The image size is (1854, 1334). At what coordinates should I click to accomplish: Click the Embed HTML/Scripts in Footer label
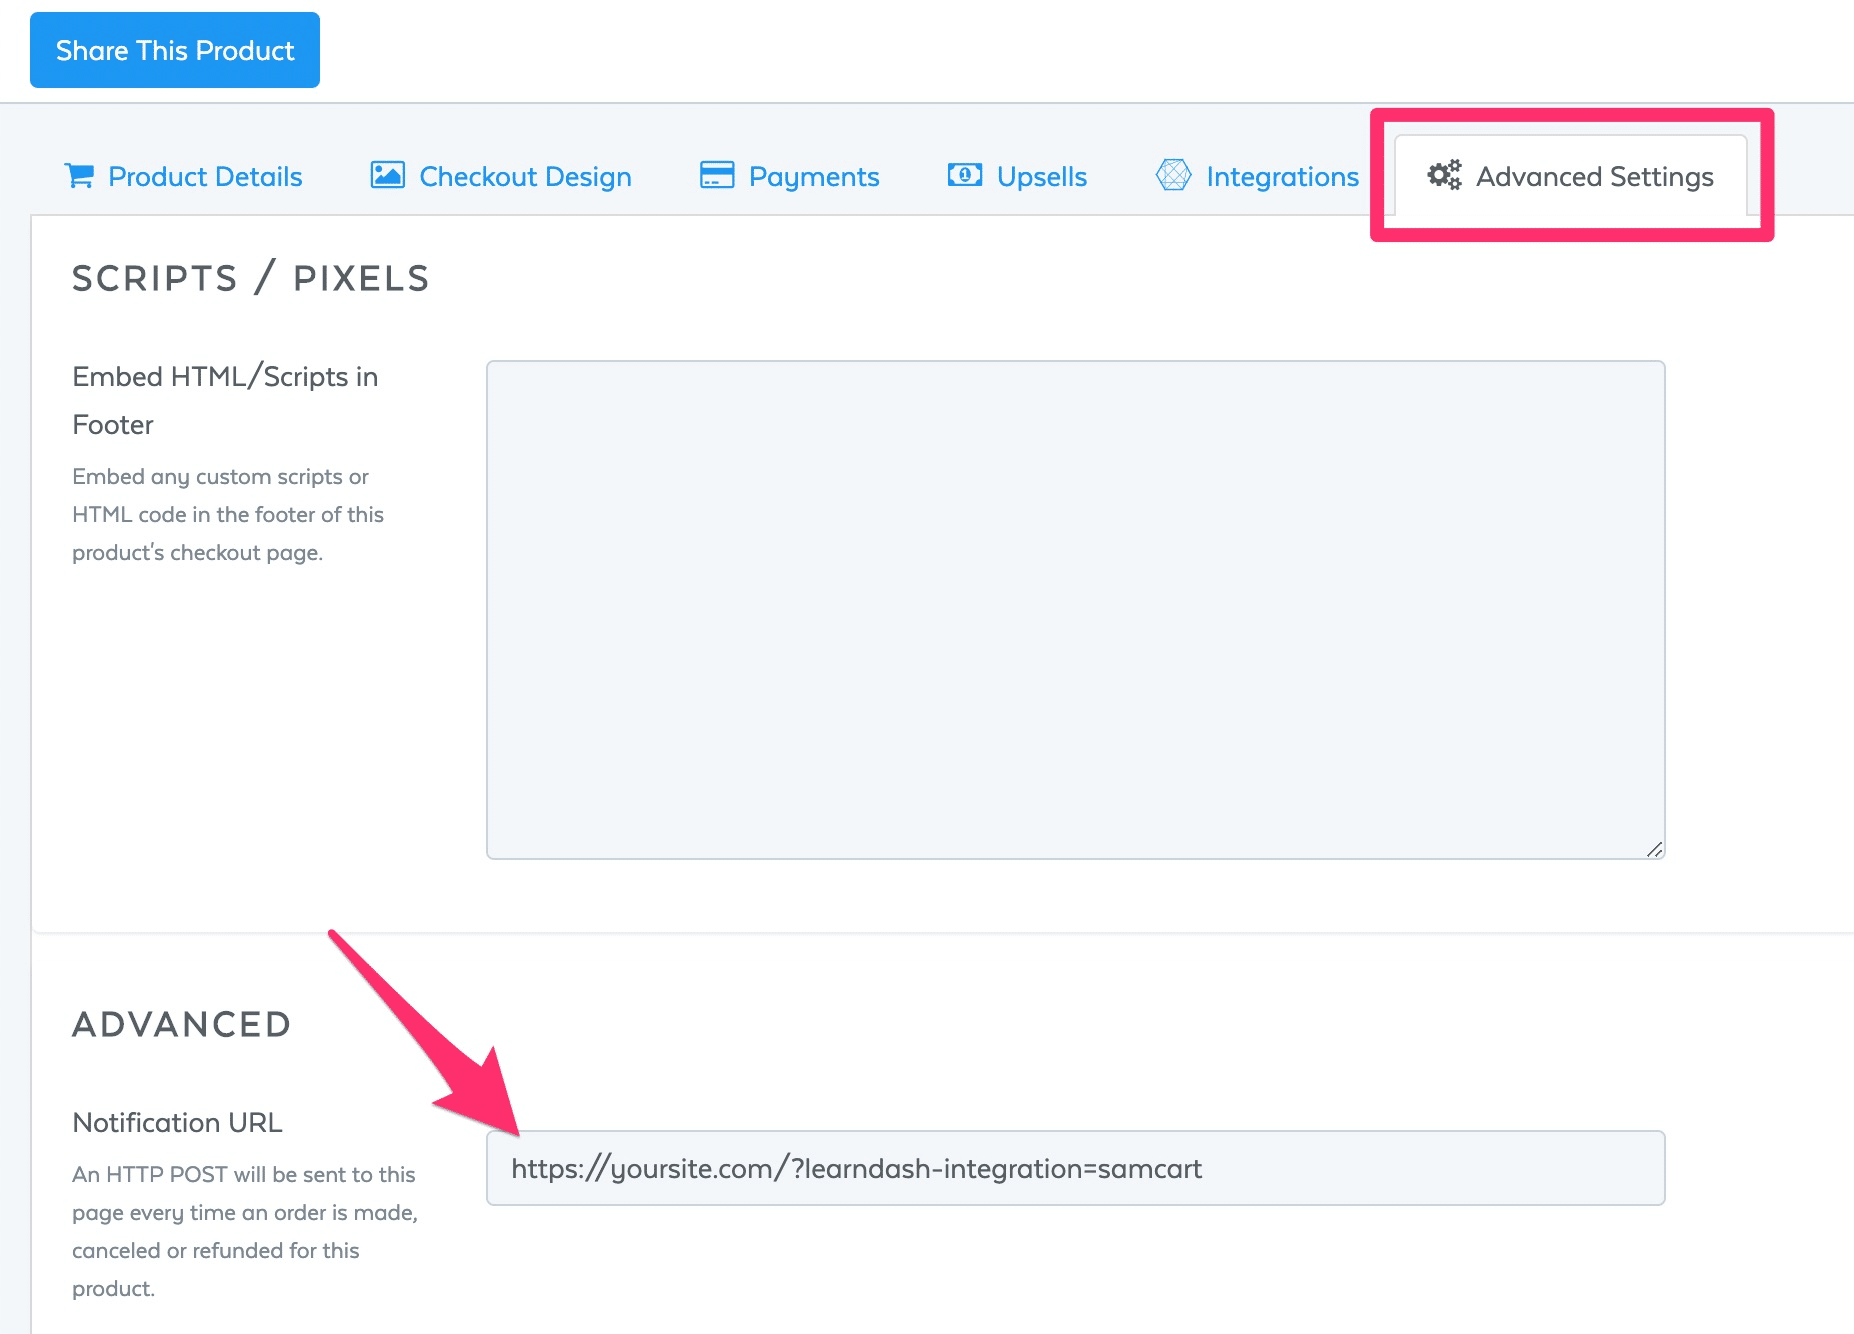pos(225,400)
